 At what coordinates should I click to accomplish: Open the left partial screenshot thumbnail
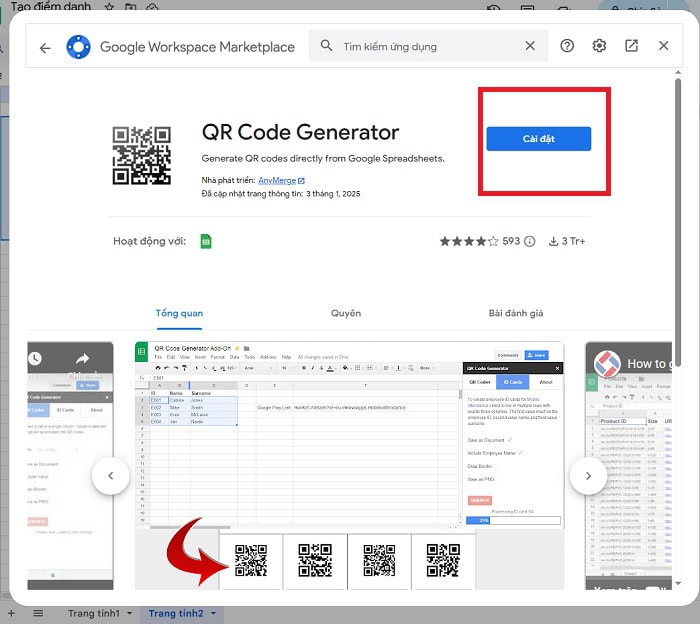(71, 466)
